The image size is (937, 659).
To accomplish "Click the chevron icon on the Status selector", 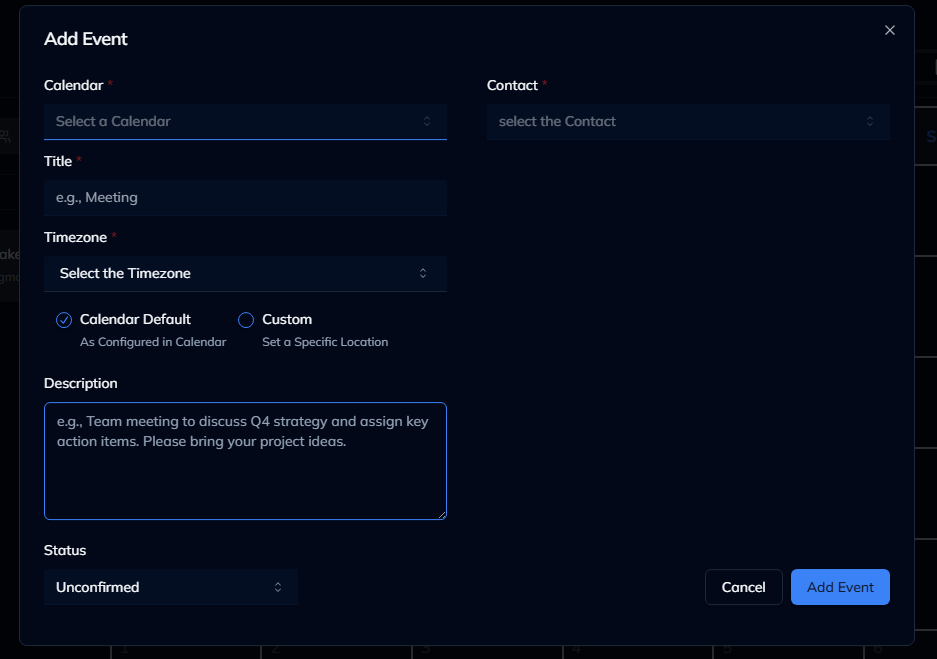I will click(x=279, y=587).
